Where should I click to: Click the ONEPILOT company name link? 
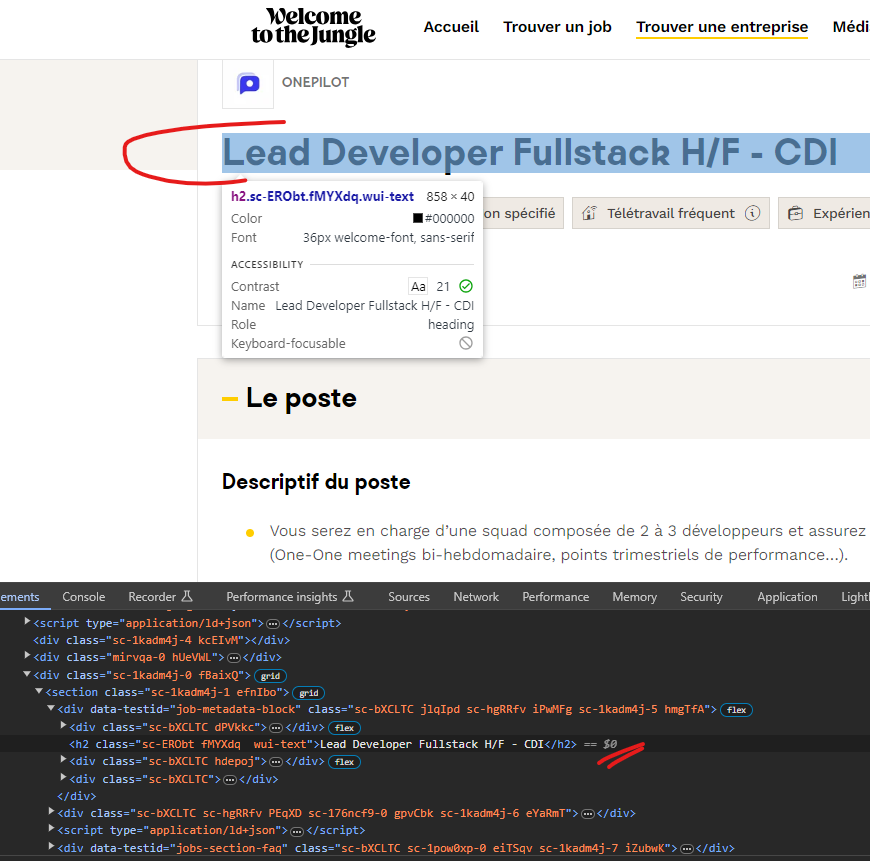[x=315, y=82]
